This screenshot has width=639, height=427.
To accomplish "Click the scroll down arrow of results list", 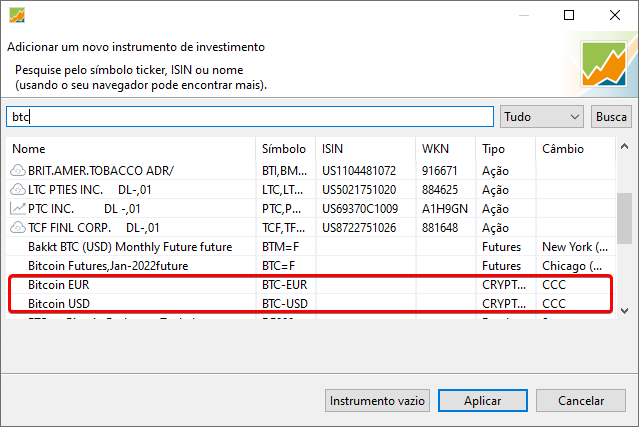I will click(x=624, y=311).
